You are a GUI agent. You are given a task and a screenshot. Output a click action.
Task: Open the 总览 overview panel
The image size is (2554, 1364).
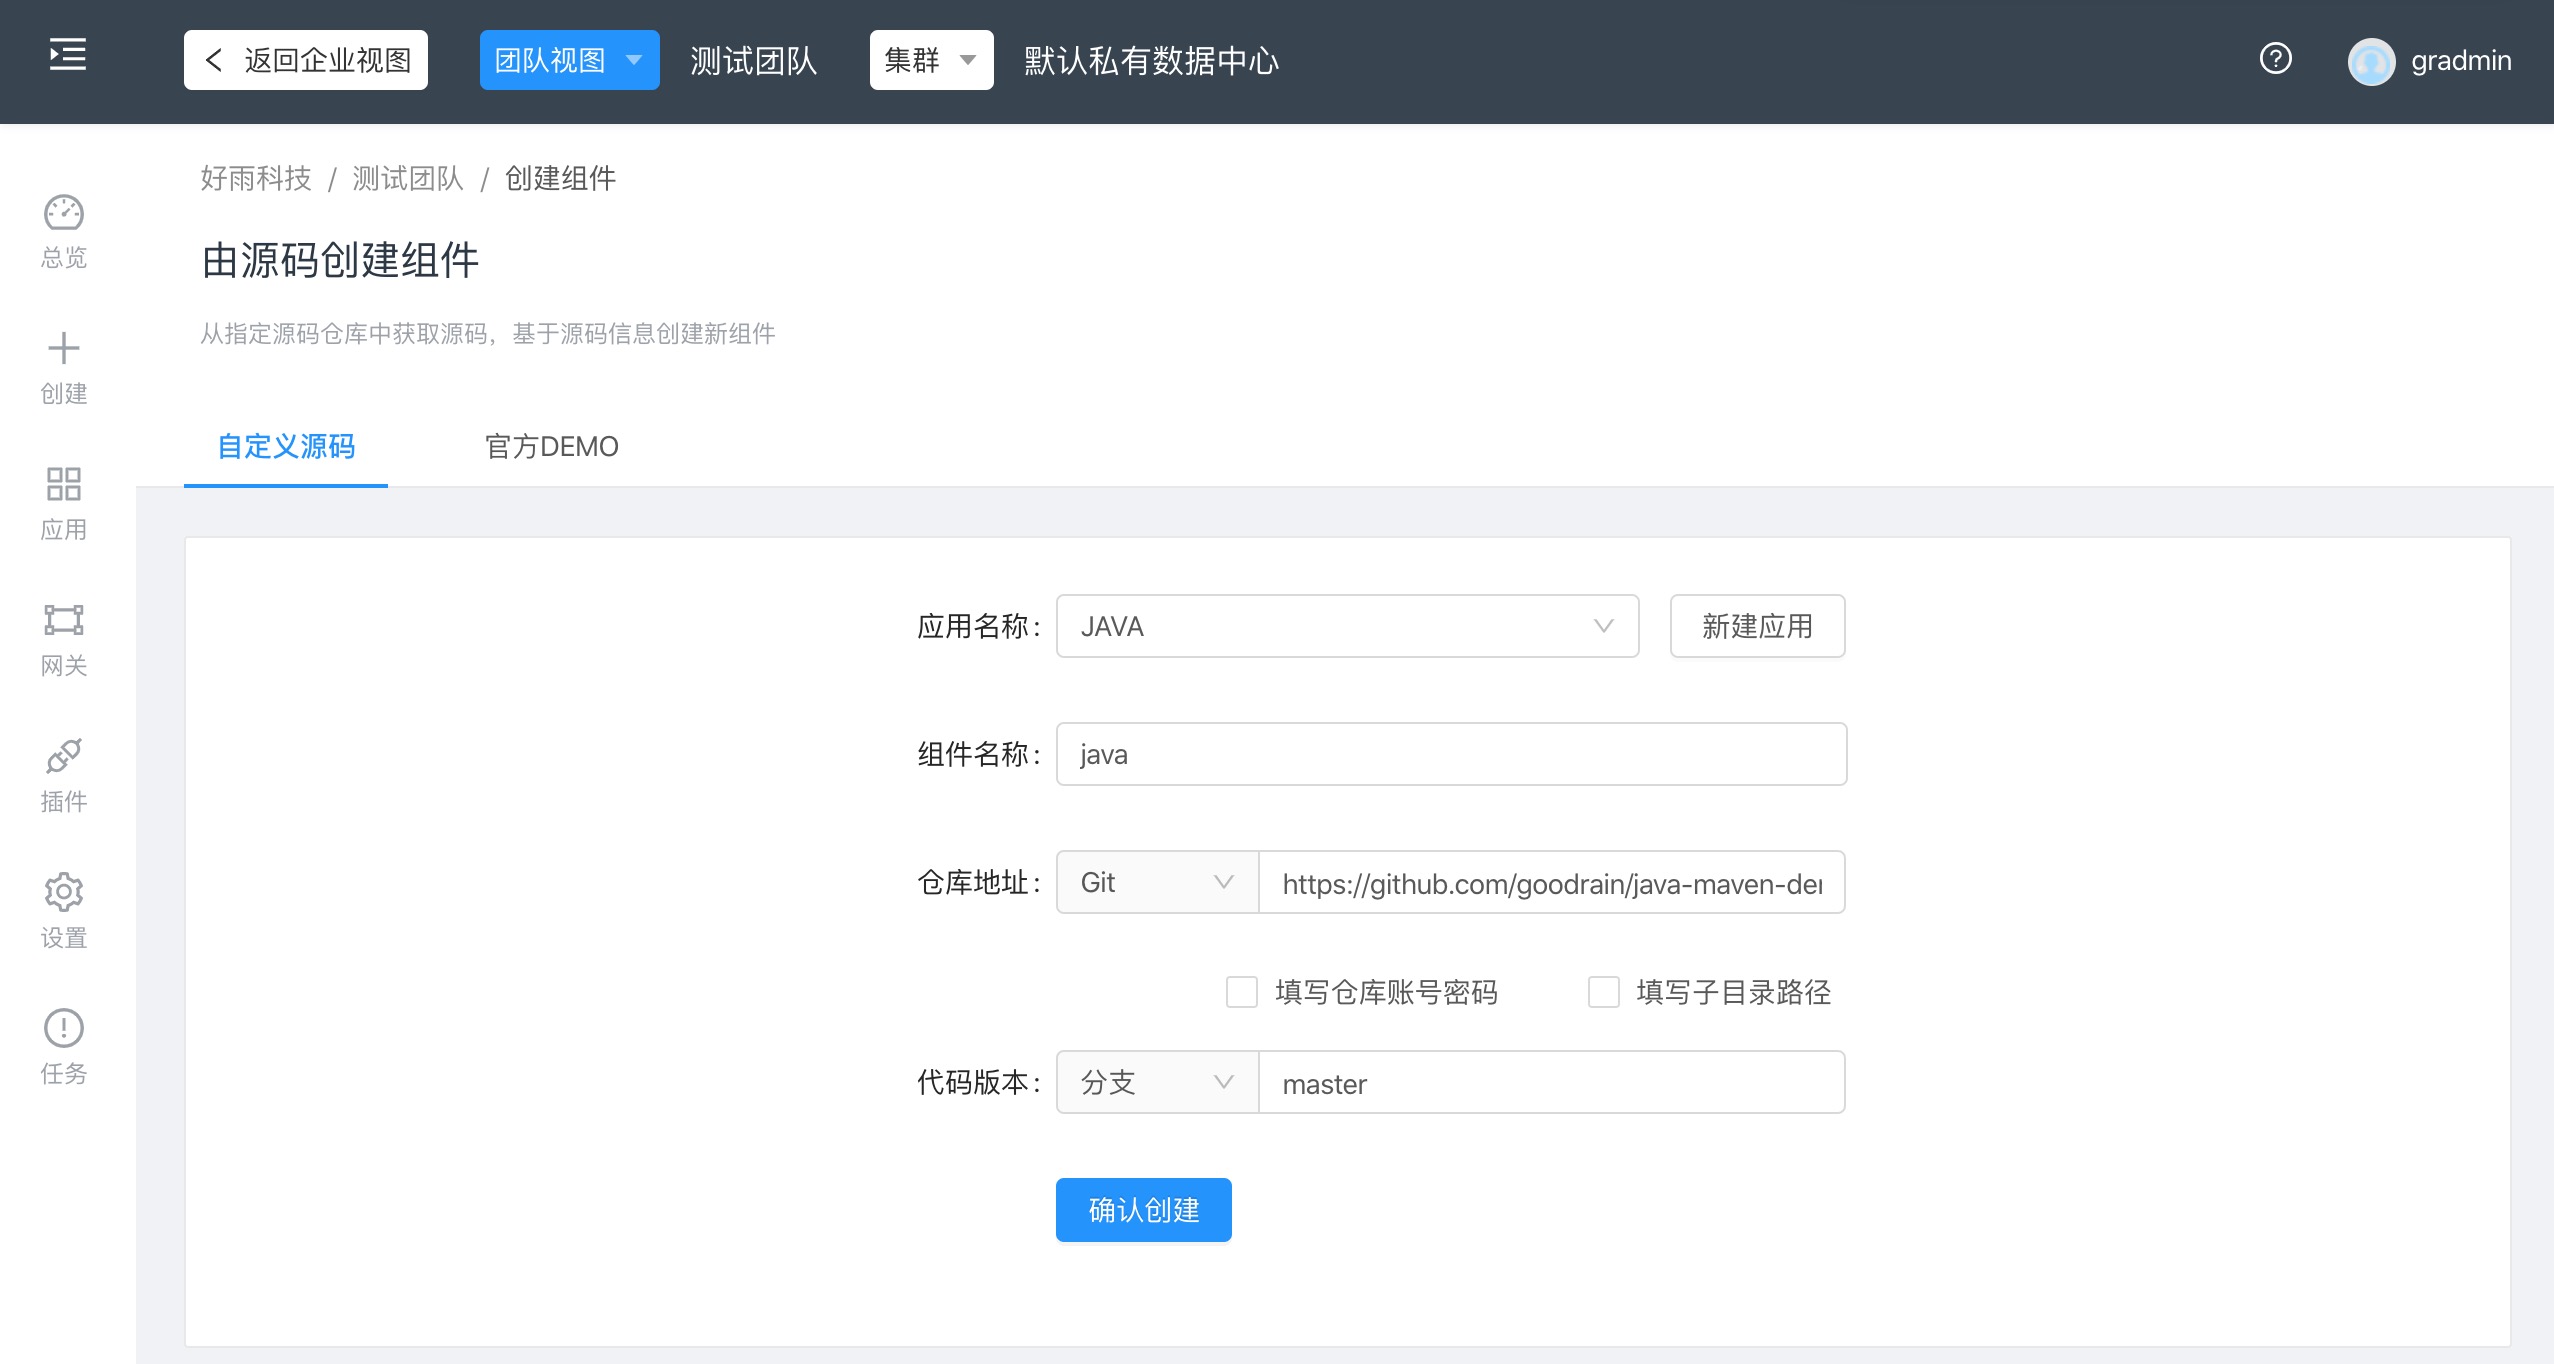63,228
